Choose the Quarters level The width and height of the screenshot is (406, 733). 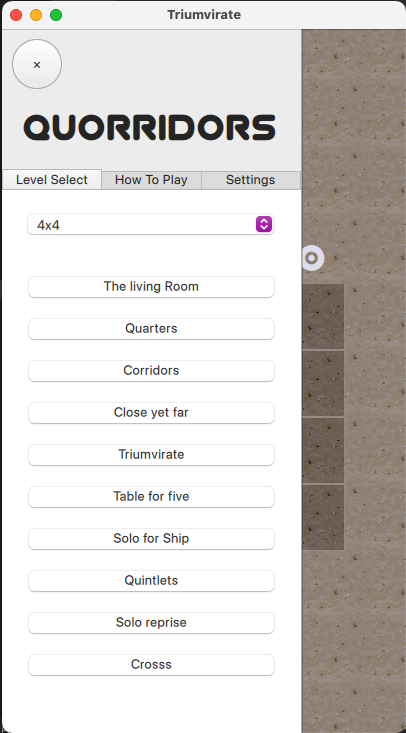tap(151, 329)
